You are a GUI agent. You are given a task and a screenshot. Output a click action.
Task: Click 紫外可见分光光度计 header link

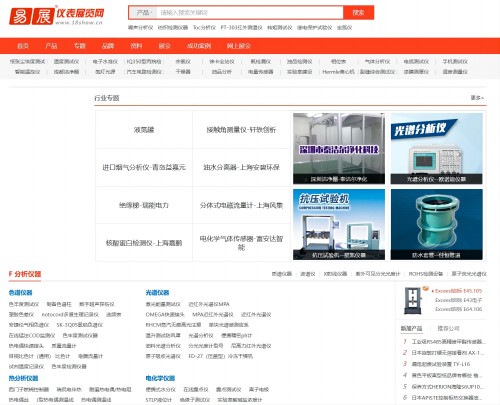click(x=378, y=274)
